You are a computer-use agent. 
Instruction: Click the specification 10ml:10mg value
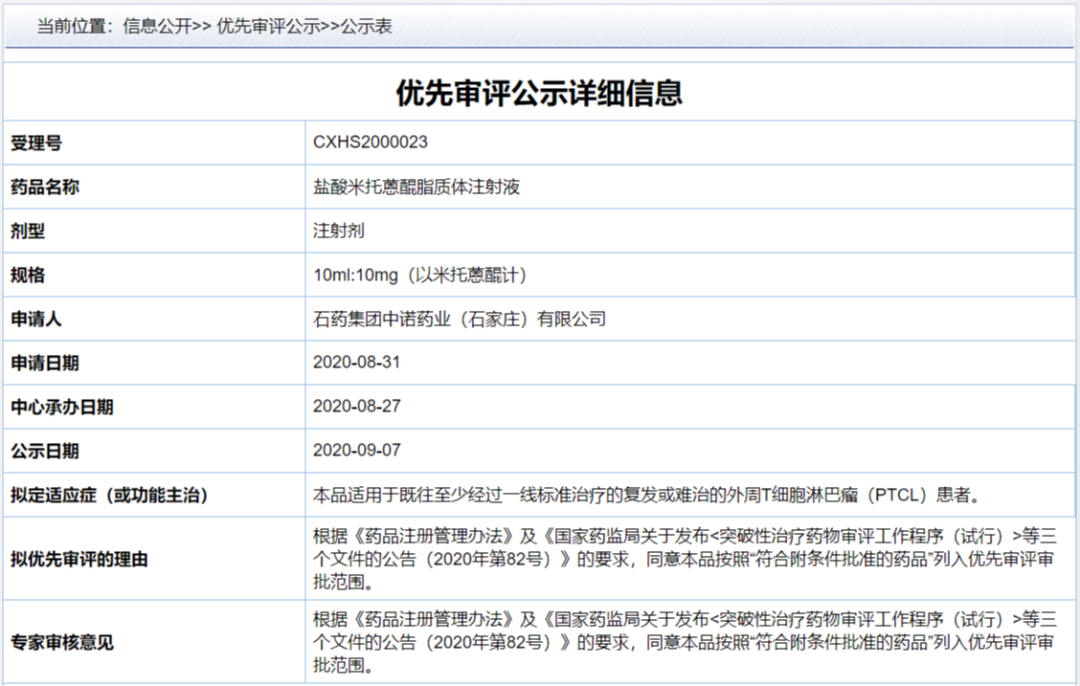coord(420,275)
